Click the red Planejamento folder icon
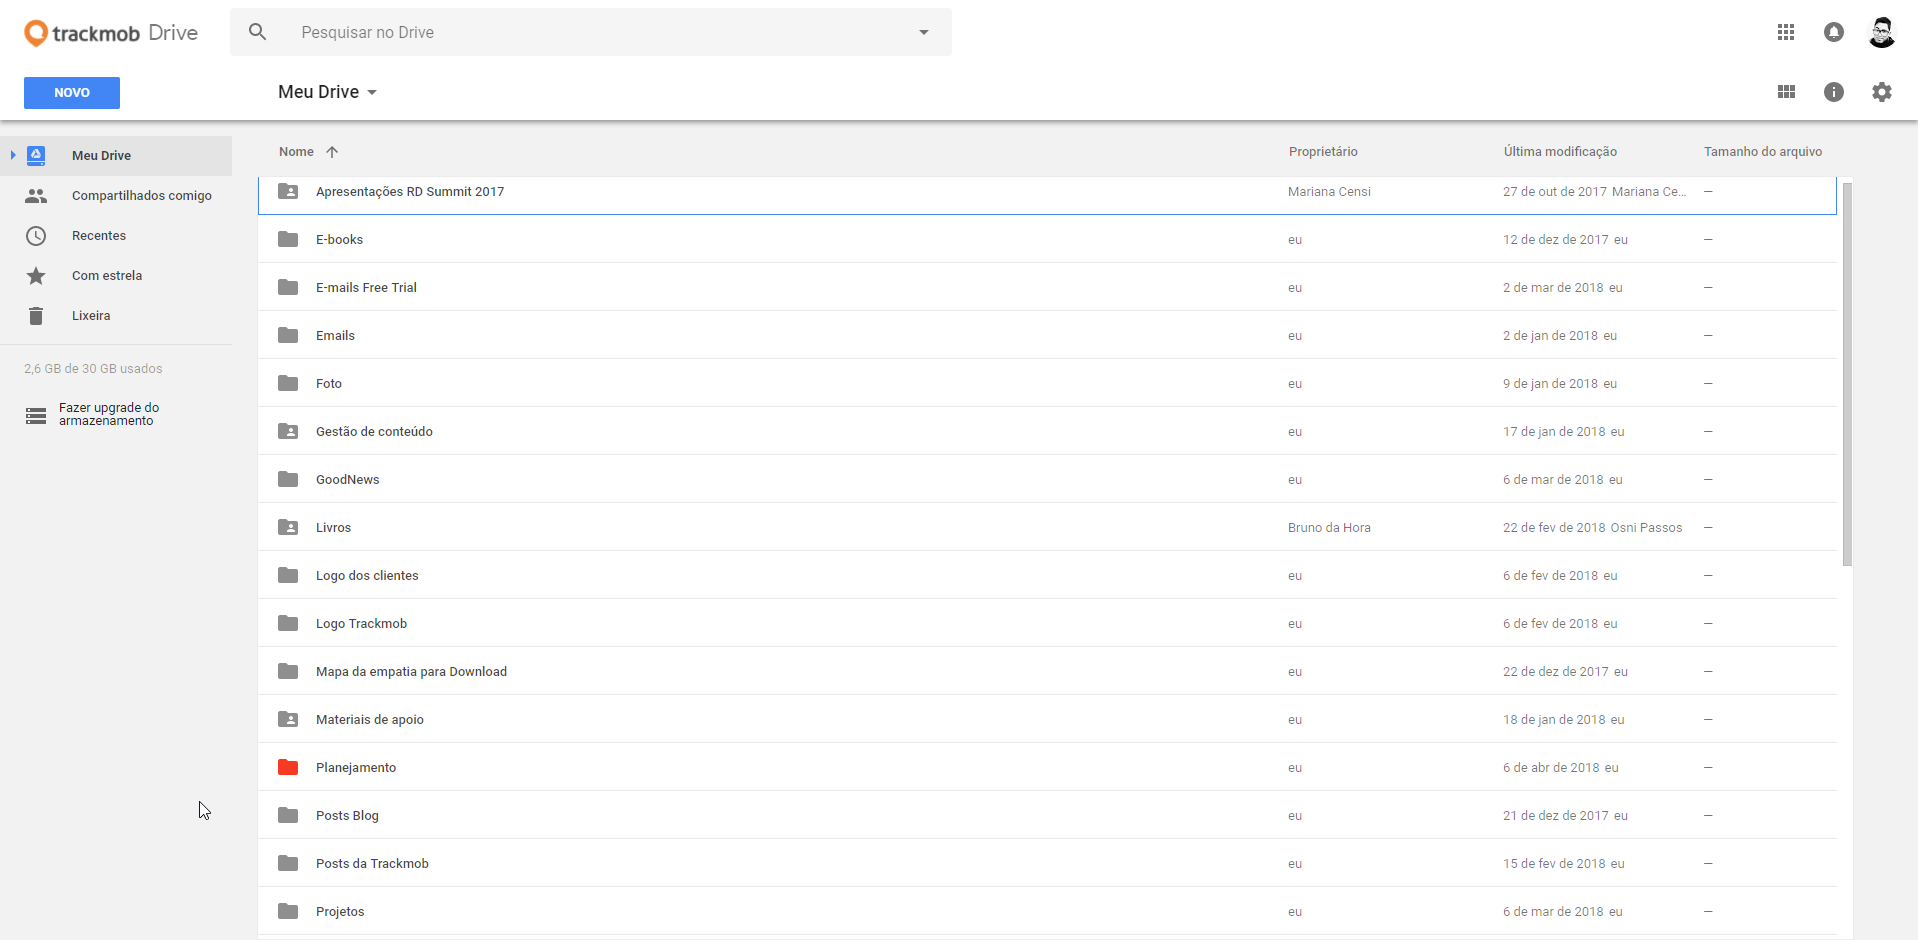1918x940 pixels. [288, 767]
